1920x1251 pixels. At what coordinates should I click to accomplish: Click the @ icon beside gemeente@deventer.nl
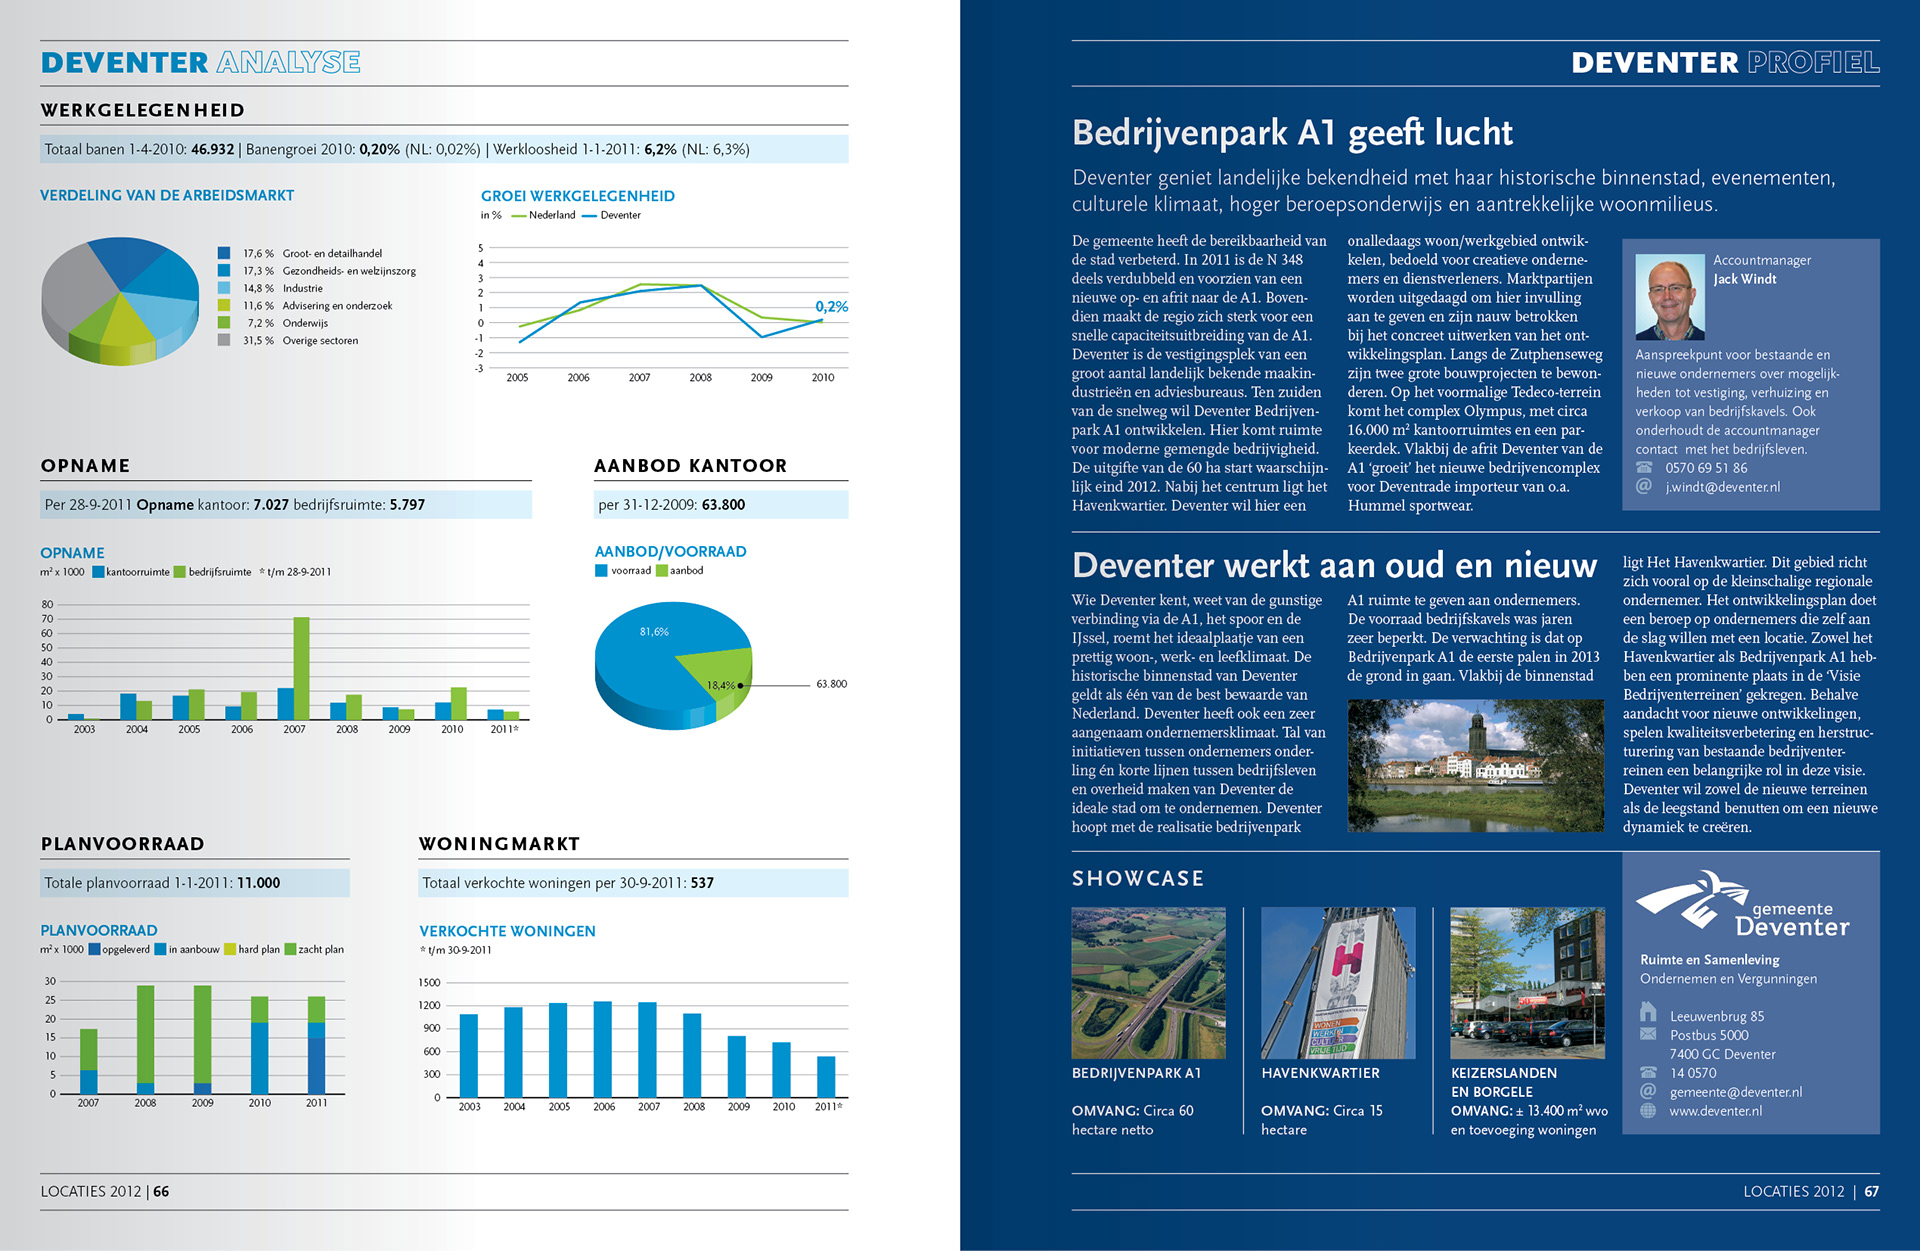[1647, 1091]
